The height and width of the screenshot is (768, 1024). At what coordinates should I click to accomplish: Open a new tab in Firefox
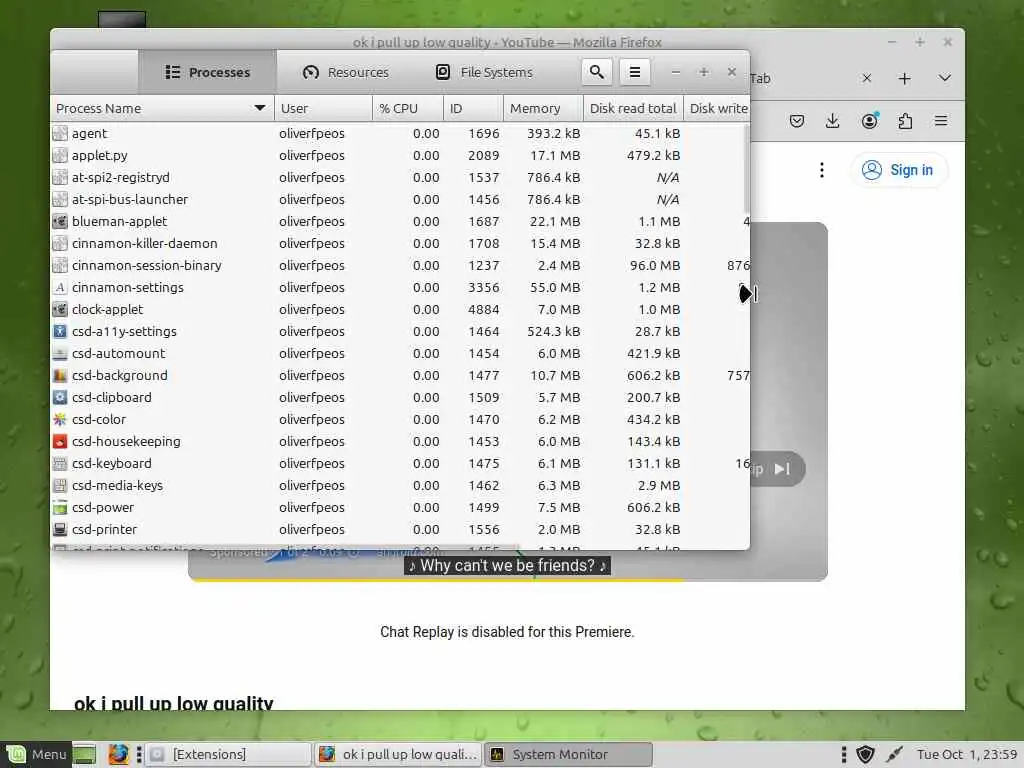(904, 79)
